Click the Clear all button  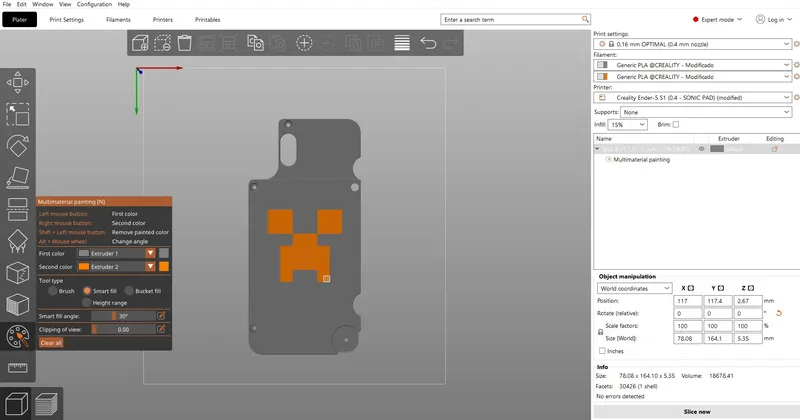[51, 342]
